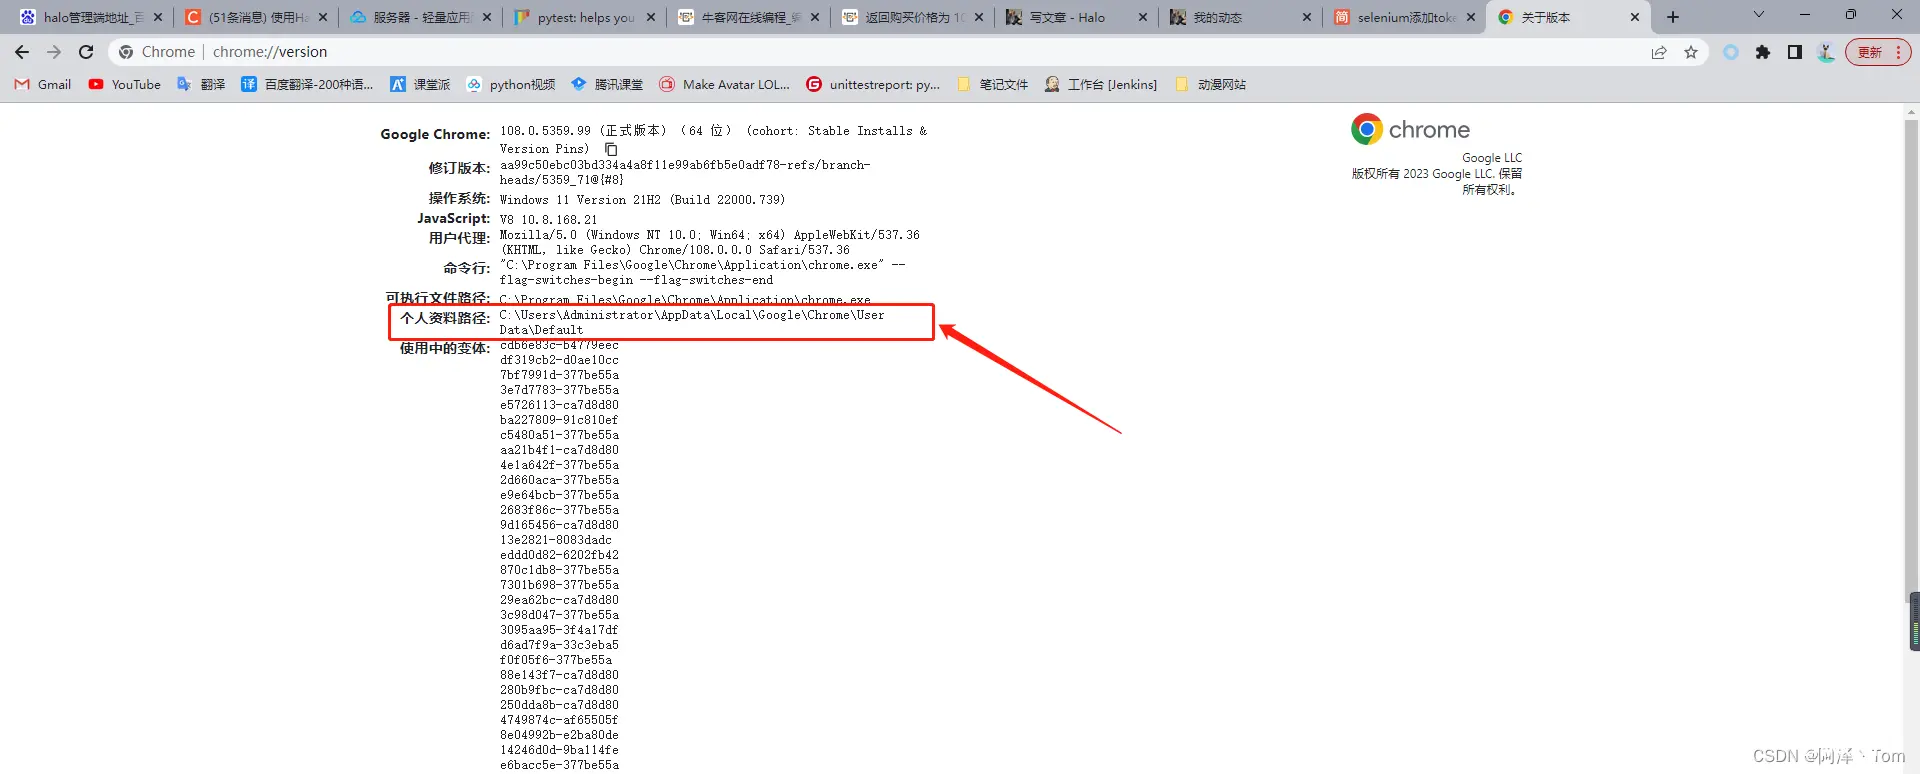Close the 关于版本 tab

(x=1635, y=17)
